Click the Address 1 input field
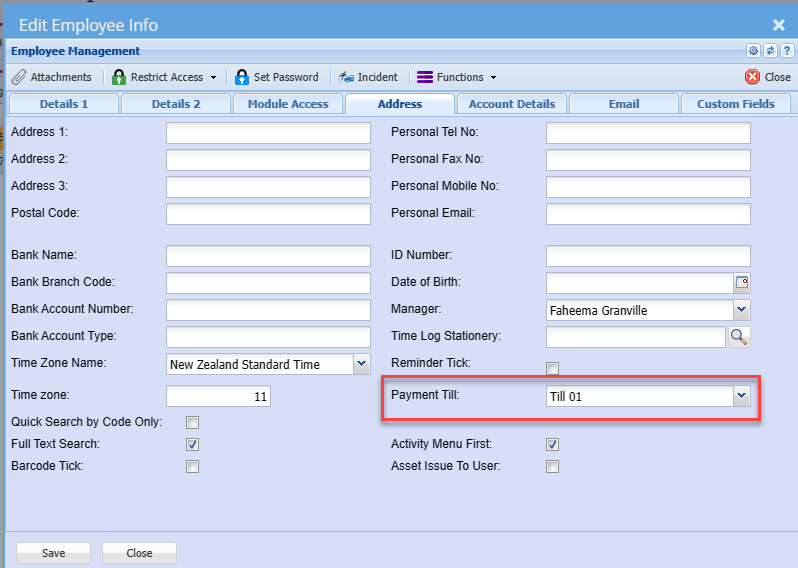This screenshot has width=798, height=568. (x=268, y=133)
